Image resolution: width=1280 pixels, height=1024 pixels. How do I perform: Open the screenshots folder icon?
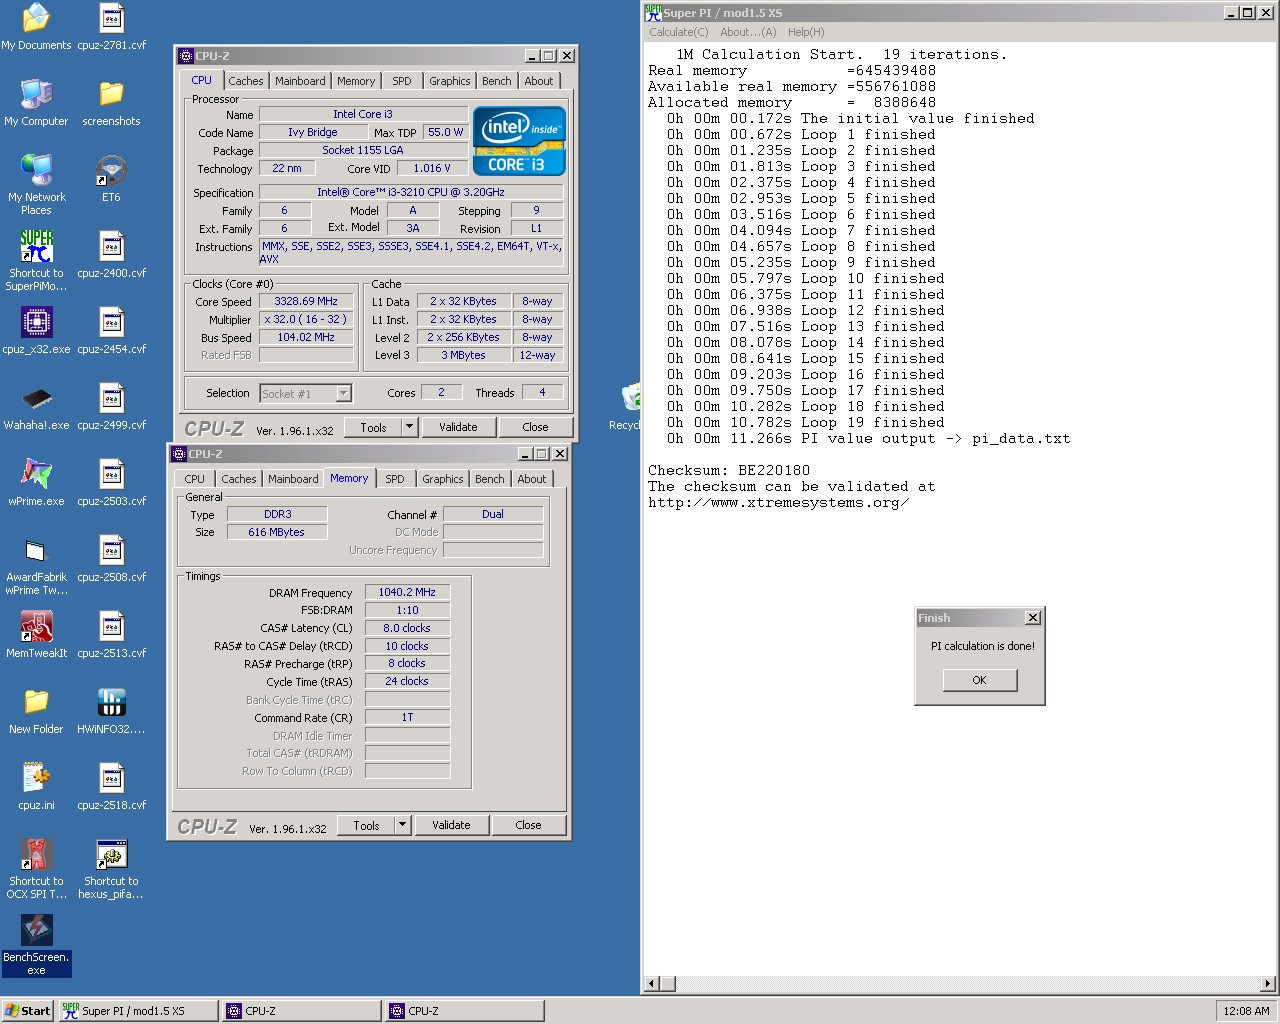point(111,103)
